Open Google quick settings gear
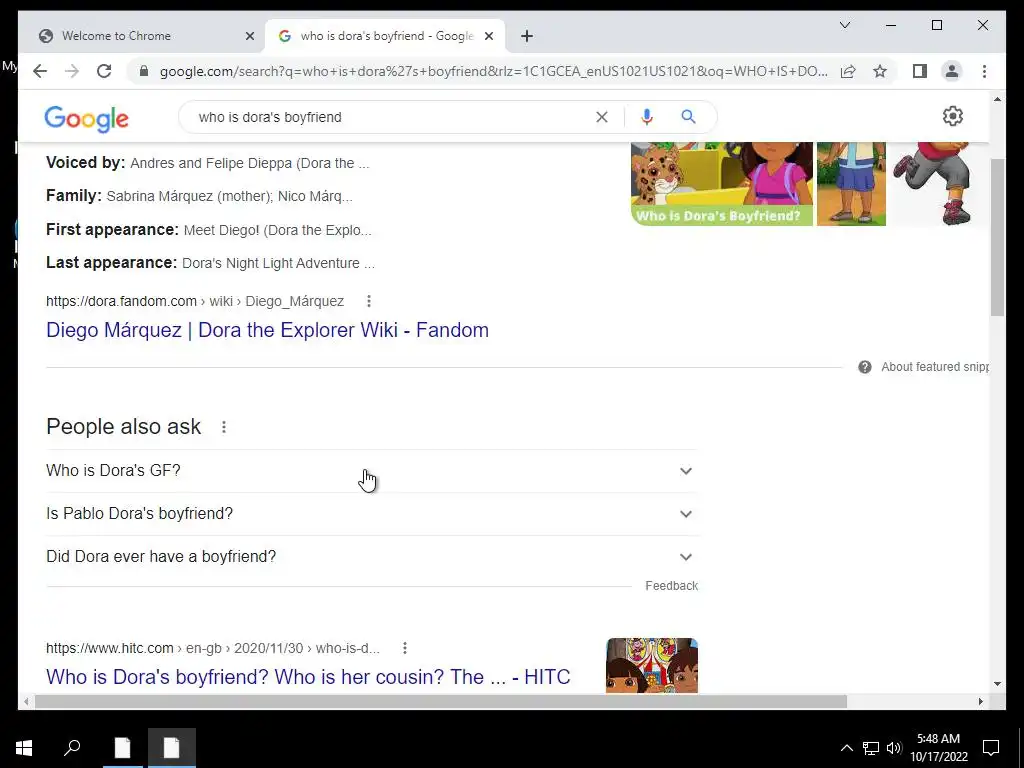 pyautogui.click(x=953, y=116)
